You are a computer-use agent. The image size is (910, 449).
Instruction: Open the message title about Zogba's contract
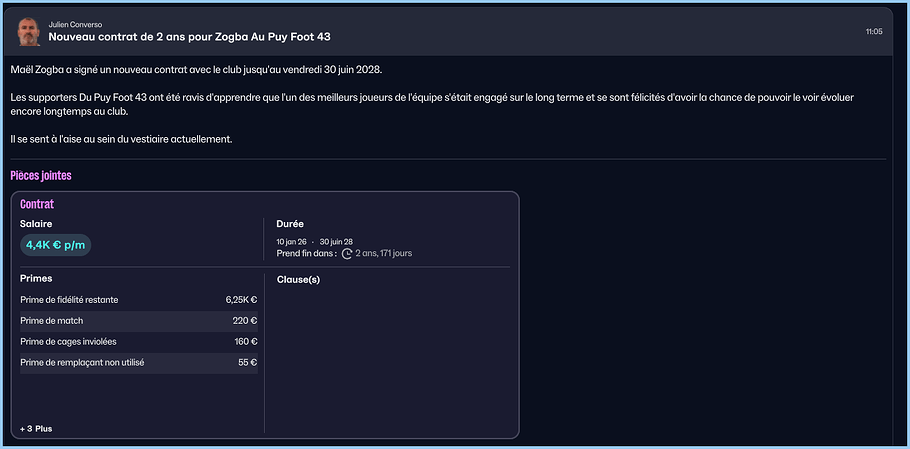[189, 37]
